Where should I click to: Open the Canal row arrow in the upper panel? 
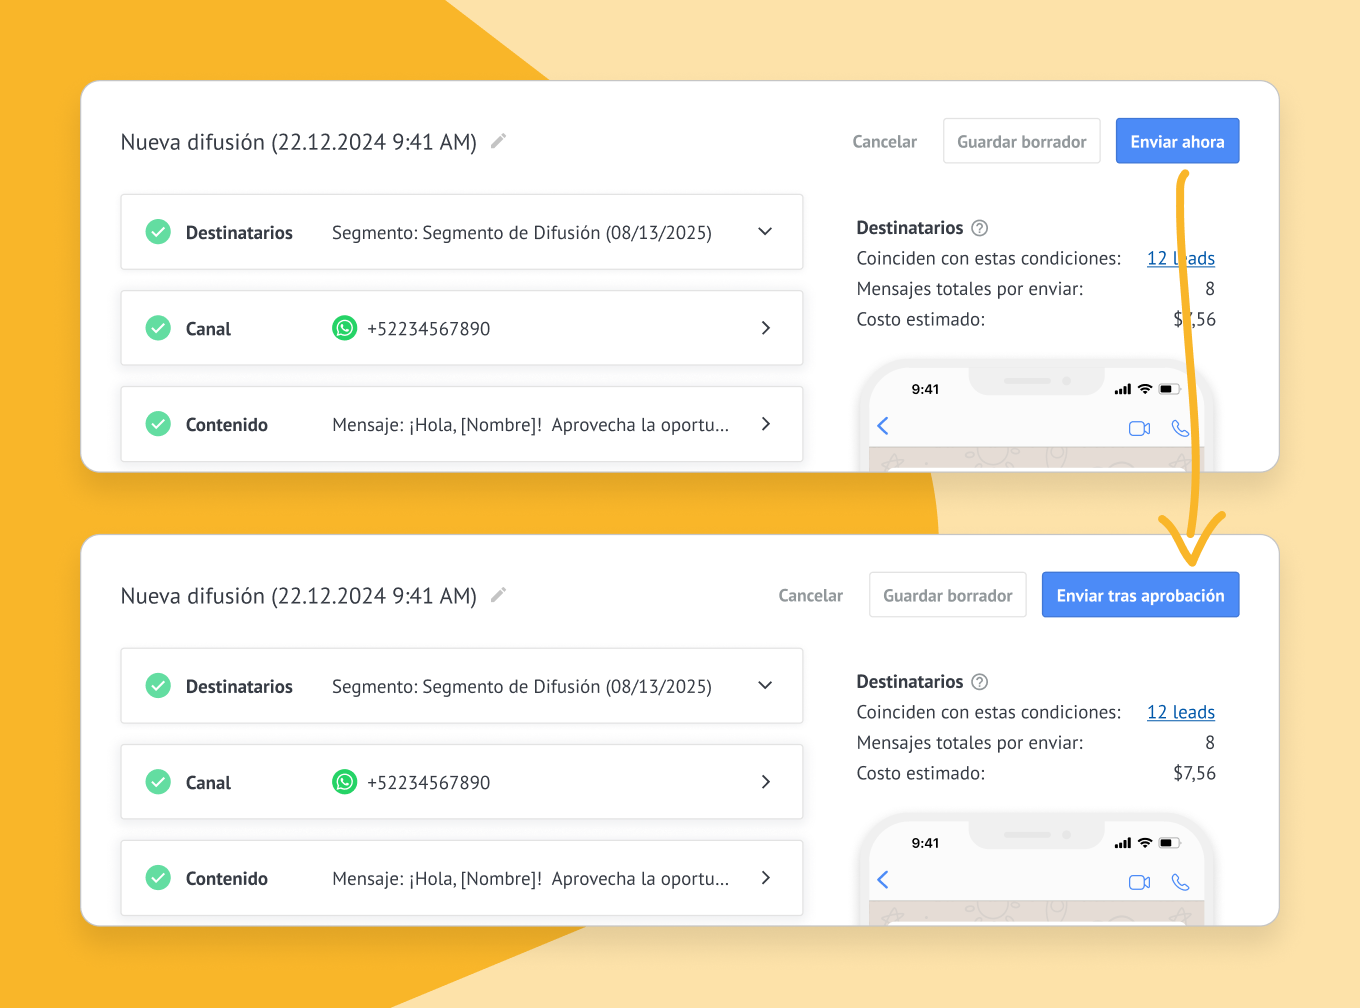[x=765, y=328]
